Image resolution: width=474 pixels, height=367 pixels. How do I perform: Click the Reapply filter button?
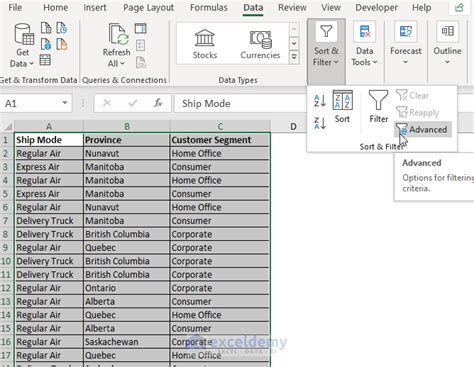coord(417,112)
